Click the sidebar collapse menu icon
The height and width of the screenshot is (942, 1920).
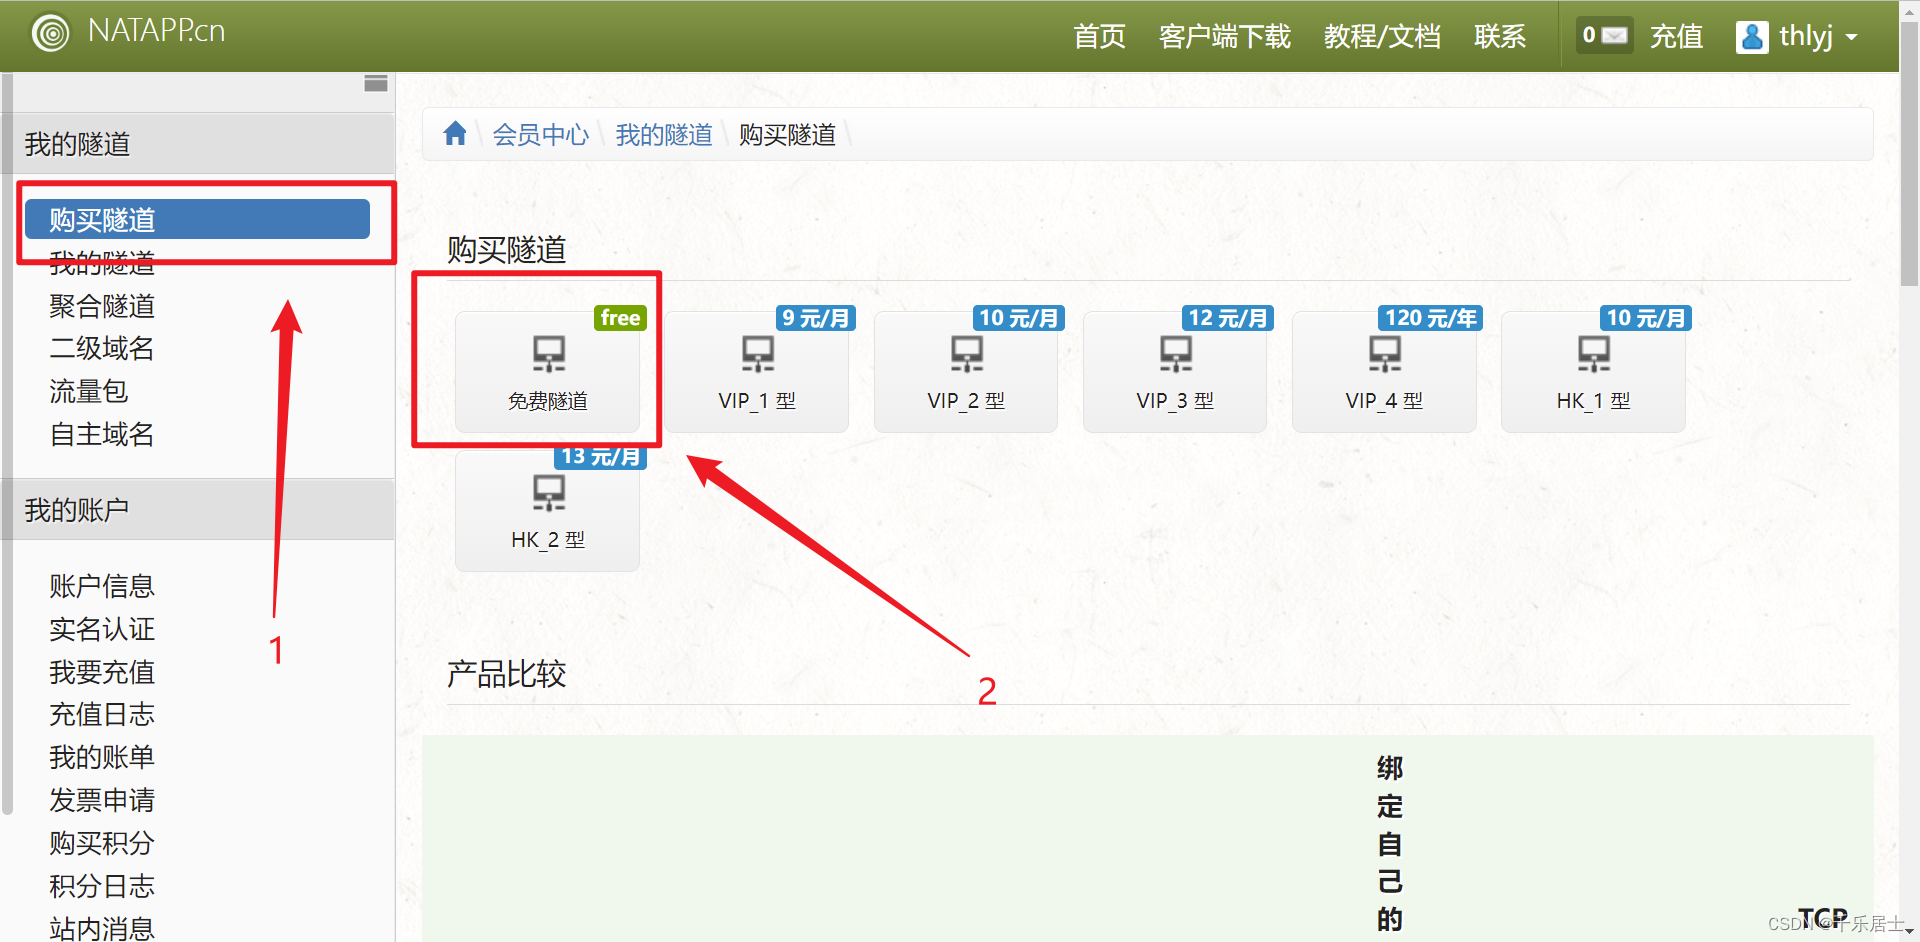click(376, 83)
